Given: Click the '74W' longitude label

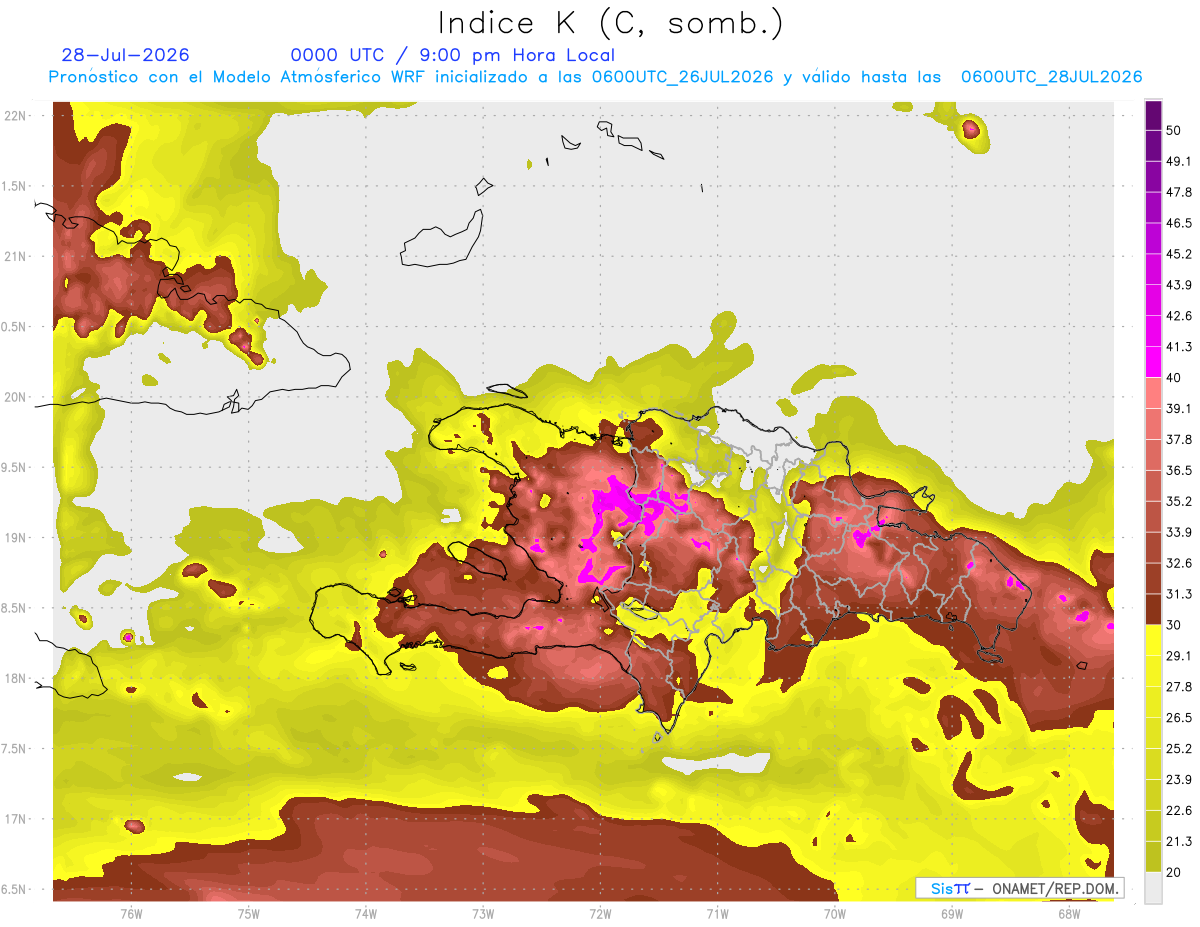Looking at the screenshot, I should pos(365,914).
